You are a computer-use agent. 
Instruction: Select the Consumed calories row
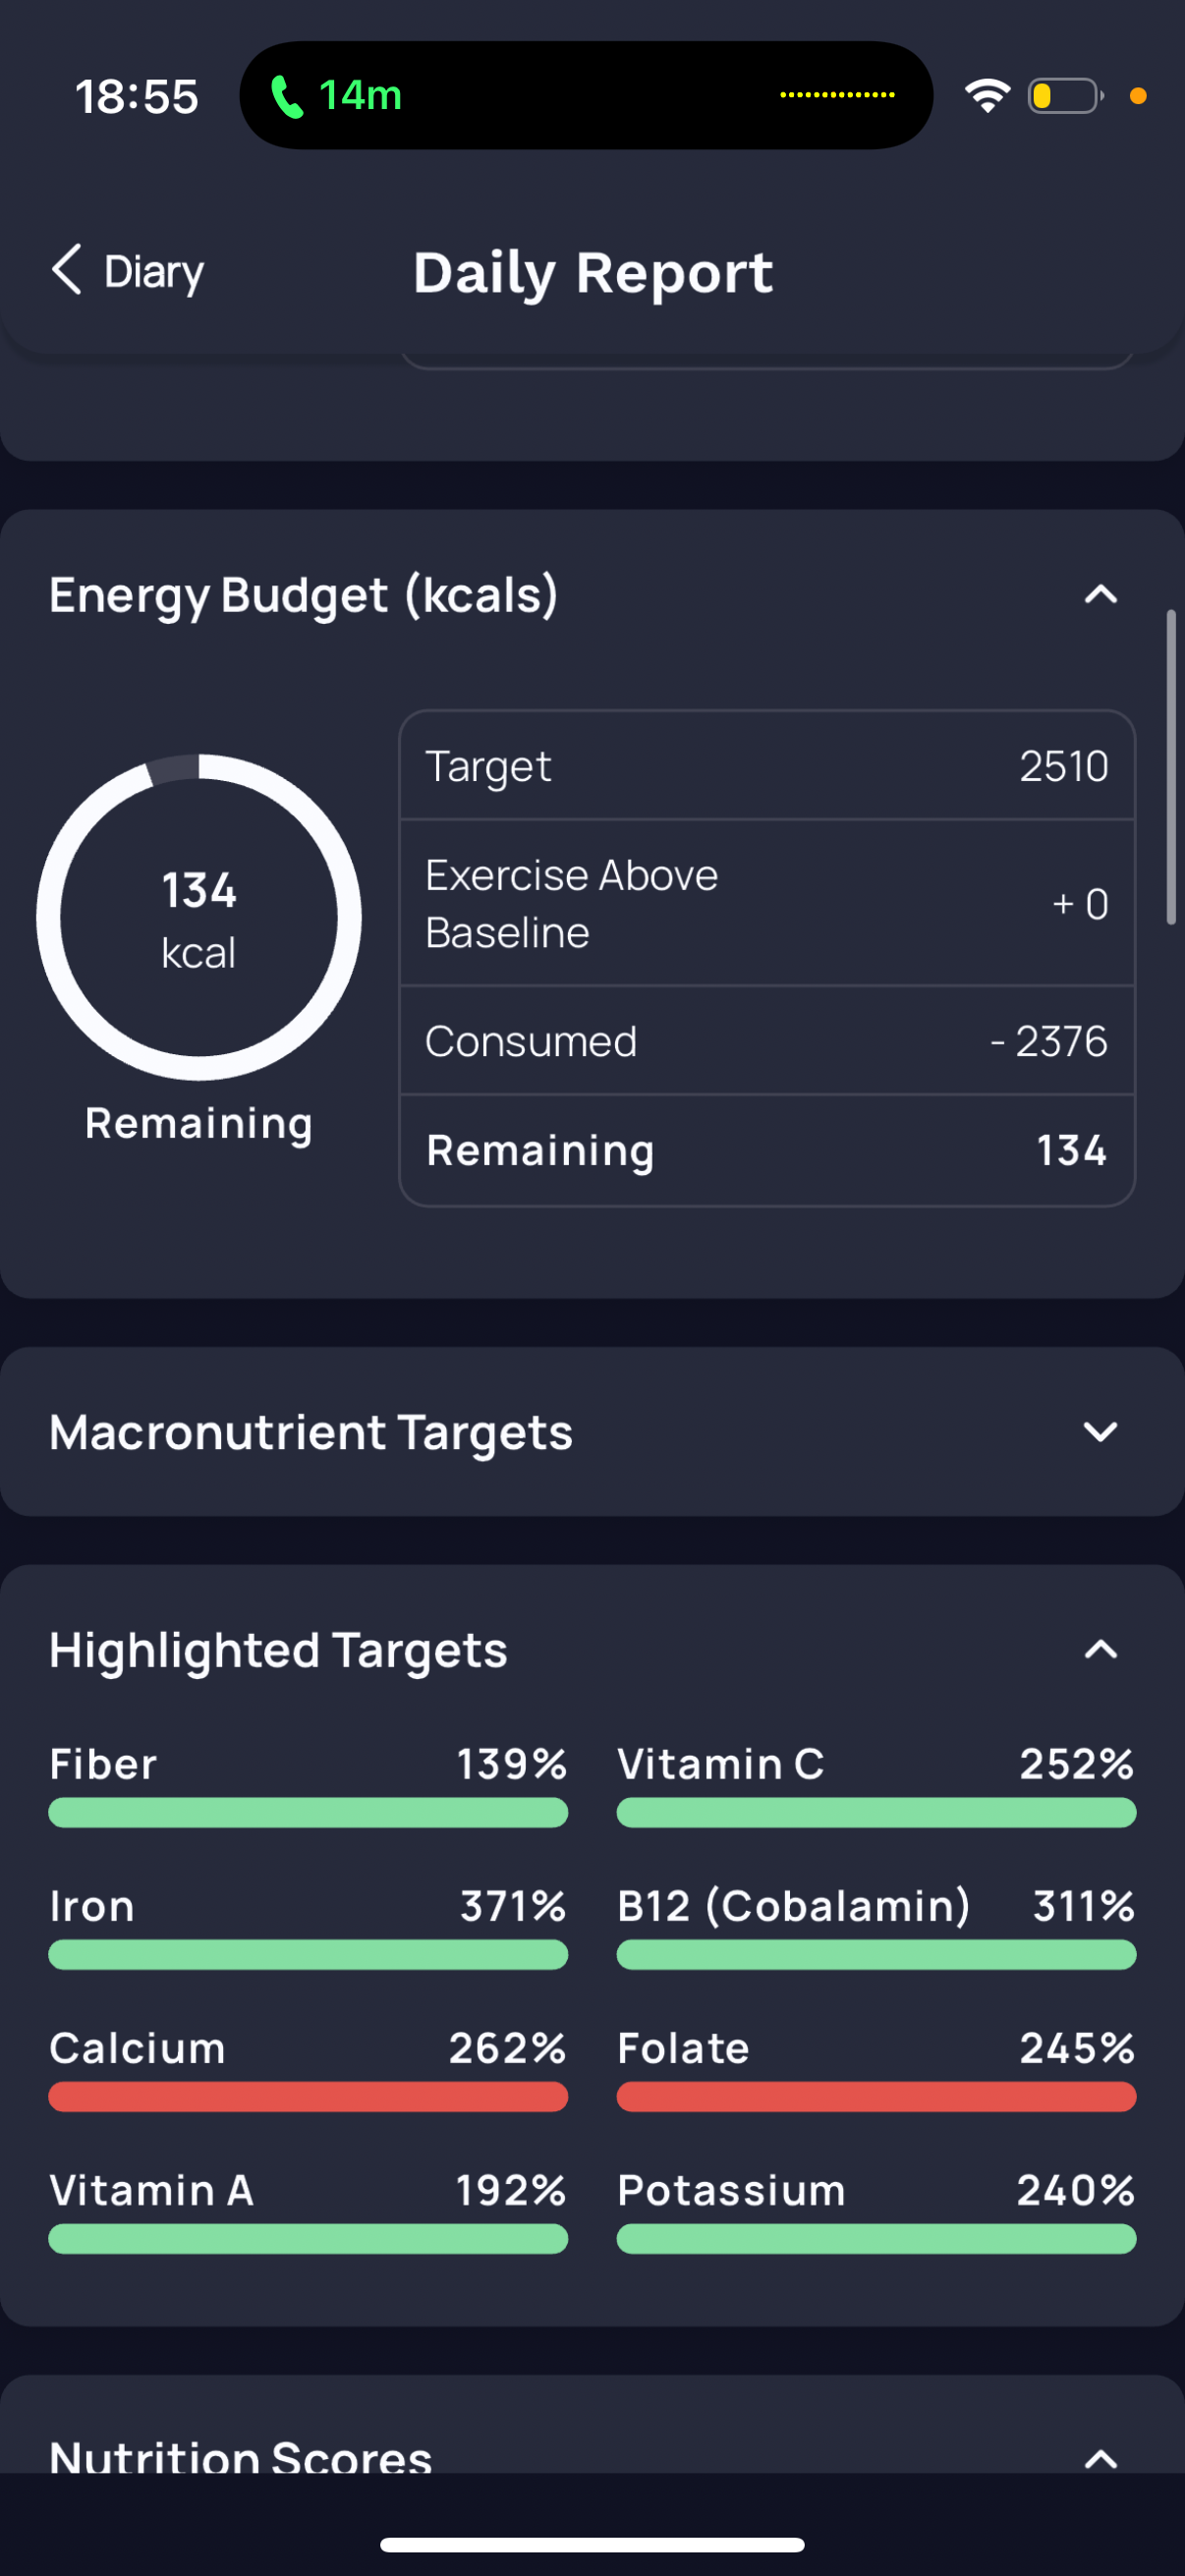tap(767, 1041)
